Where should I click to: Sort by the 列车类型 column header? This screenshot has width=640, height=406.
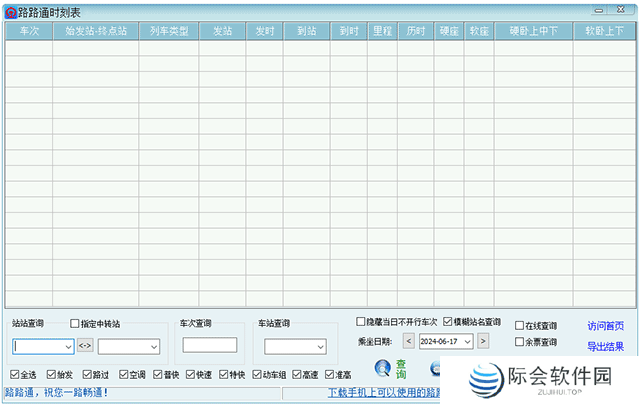coord(169,31)
